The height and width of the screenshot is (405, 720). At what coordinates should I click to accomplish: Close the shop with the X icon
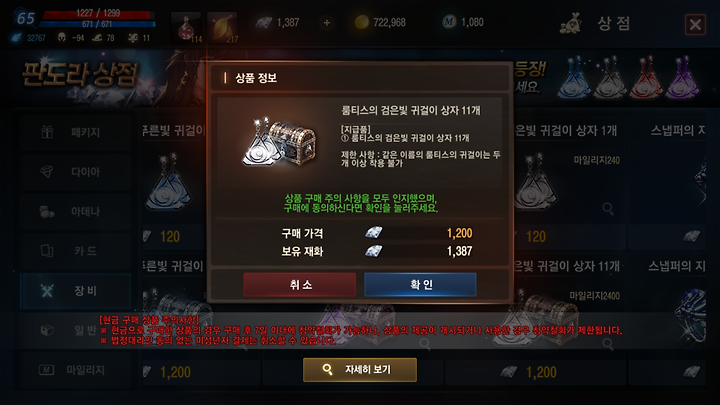(695, 24)
